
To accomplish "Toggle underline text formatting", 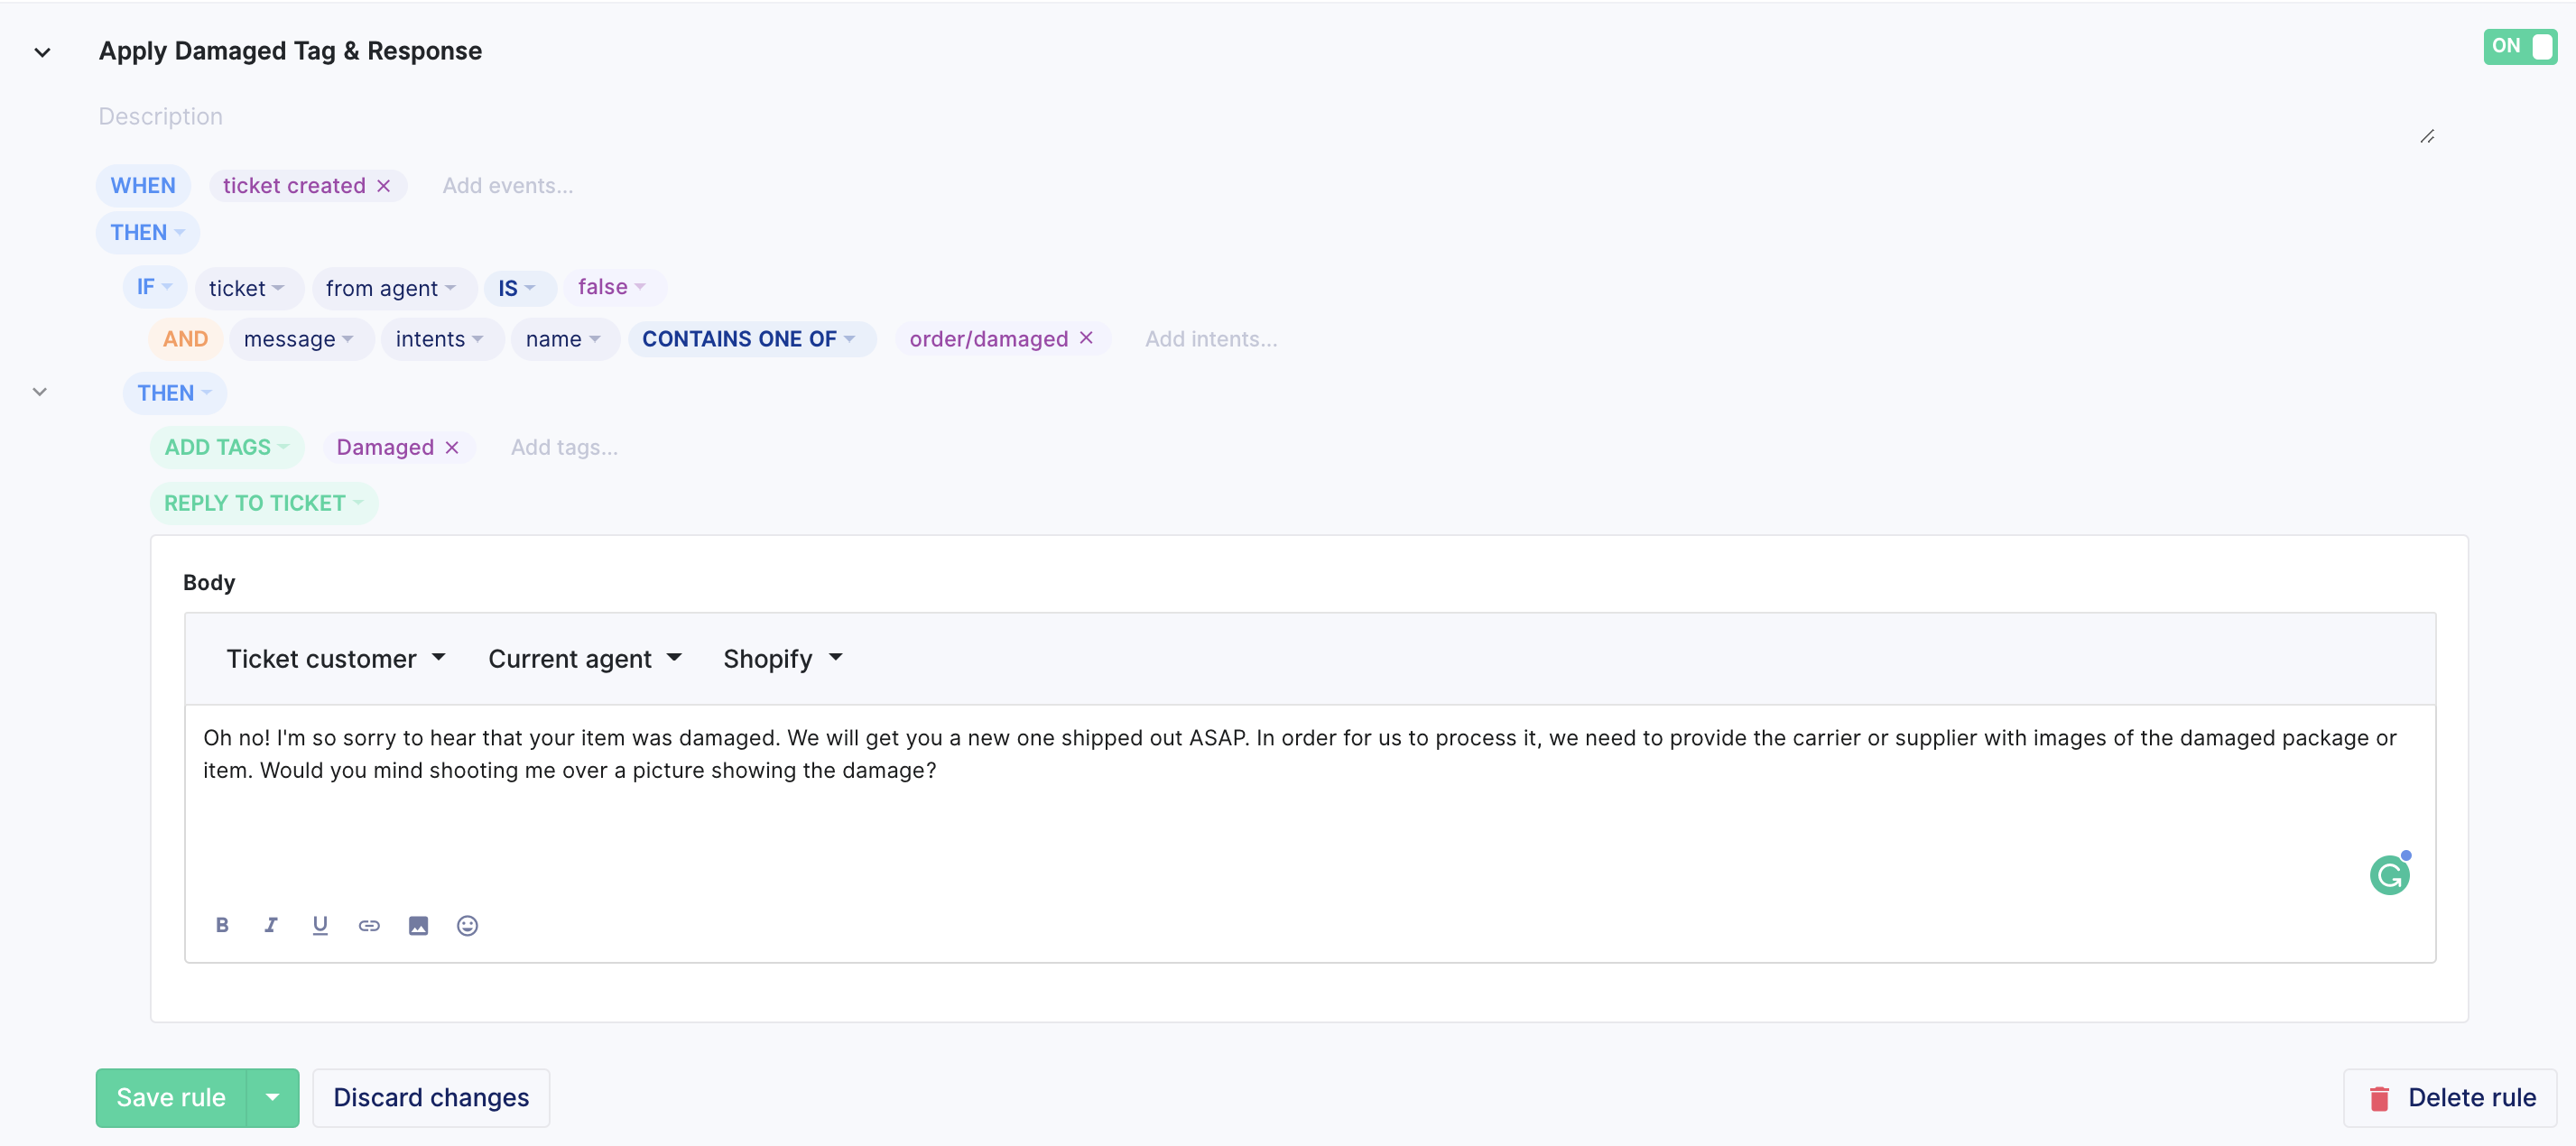I will click(x=320, y=925).
